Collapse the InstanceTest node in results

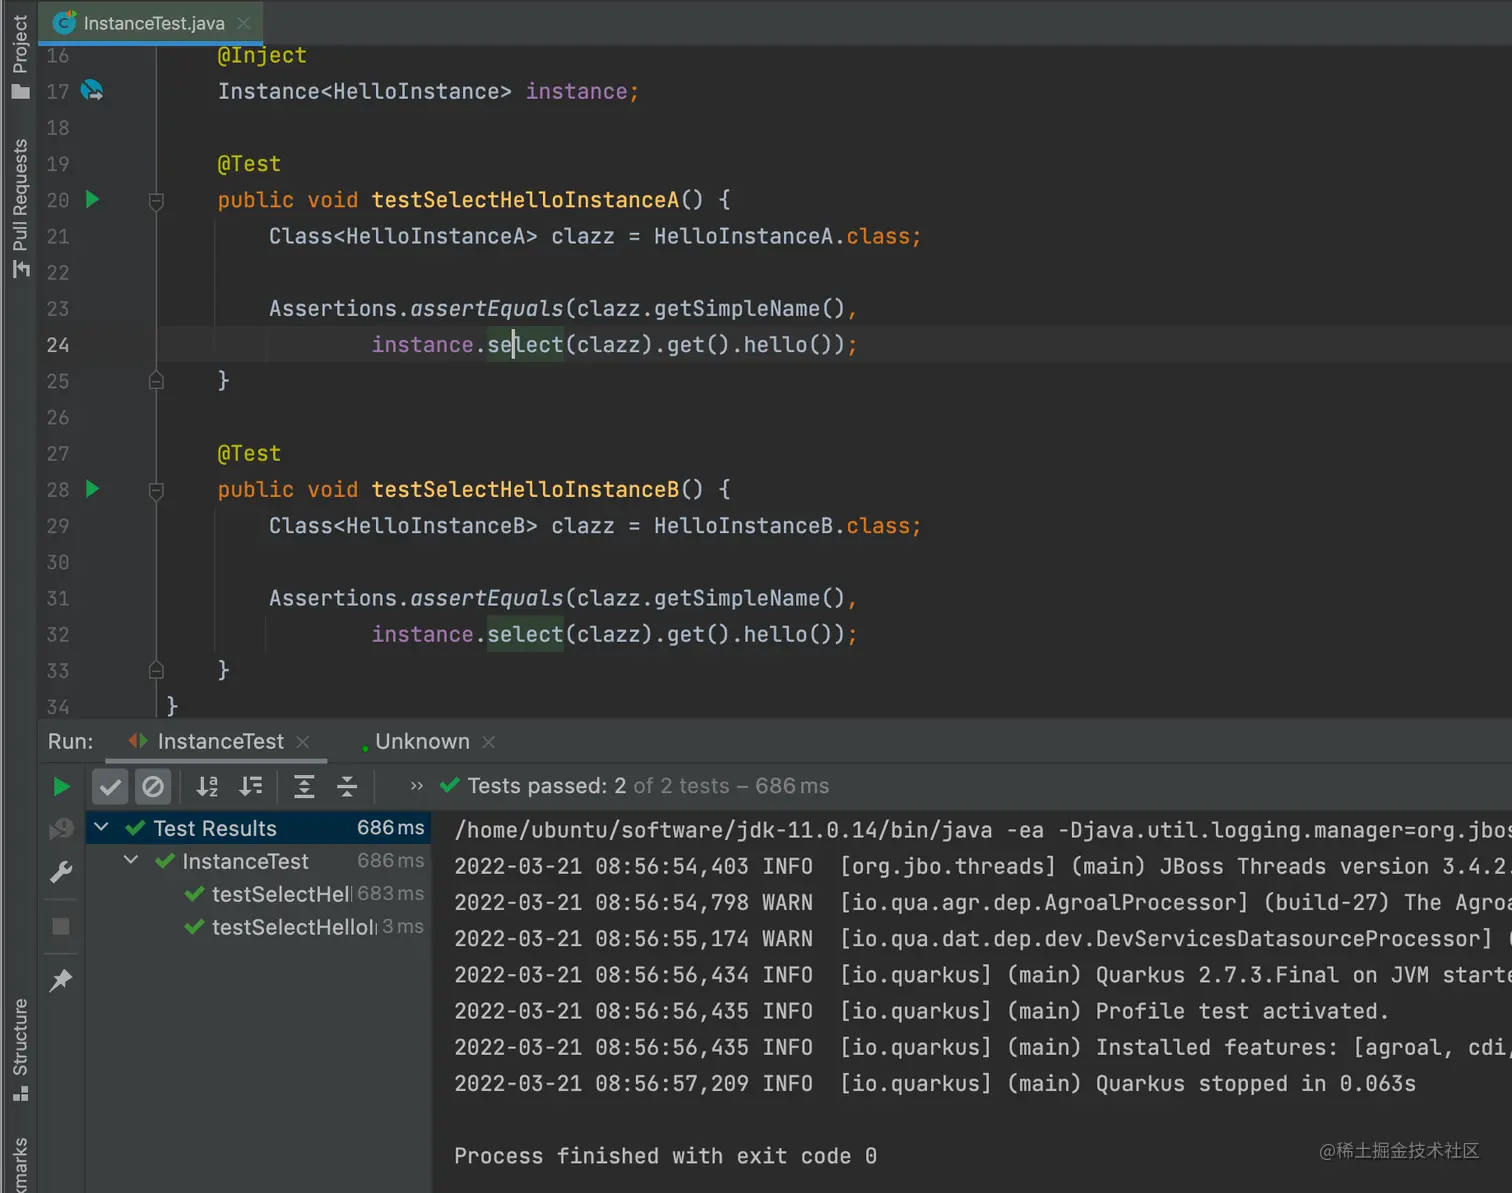[131, 860]
